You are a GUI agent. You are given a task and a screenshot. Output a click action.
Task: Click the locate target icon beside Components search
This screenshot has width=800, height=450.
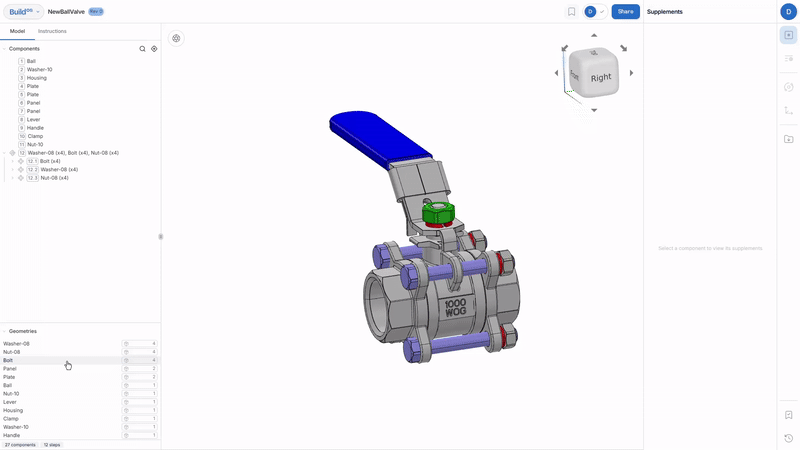pos(154,48)
